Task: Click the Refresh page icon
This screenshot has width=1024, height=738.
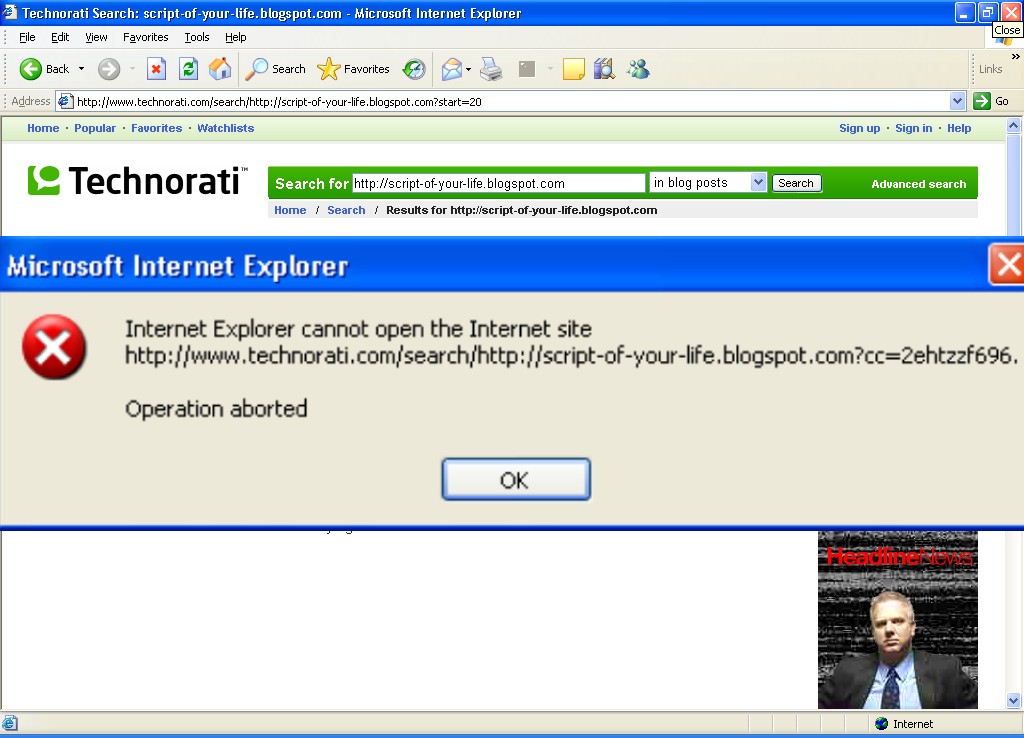Action: pyautogui.click(x=188, y=69)
